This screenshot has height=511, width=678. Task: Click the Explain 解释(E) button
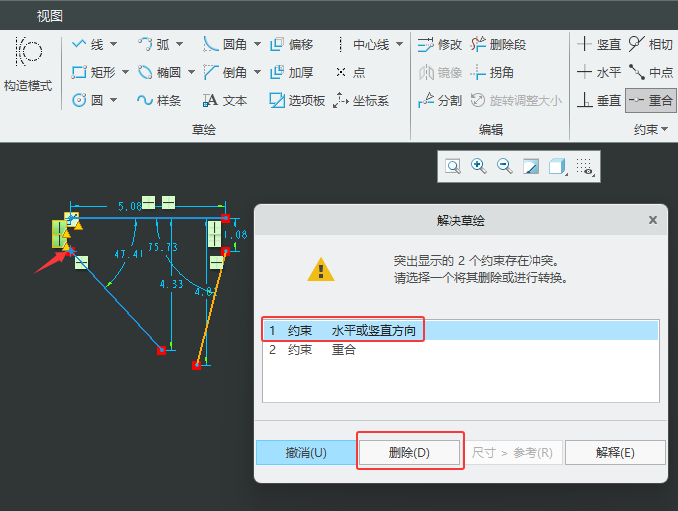point(615,453)
